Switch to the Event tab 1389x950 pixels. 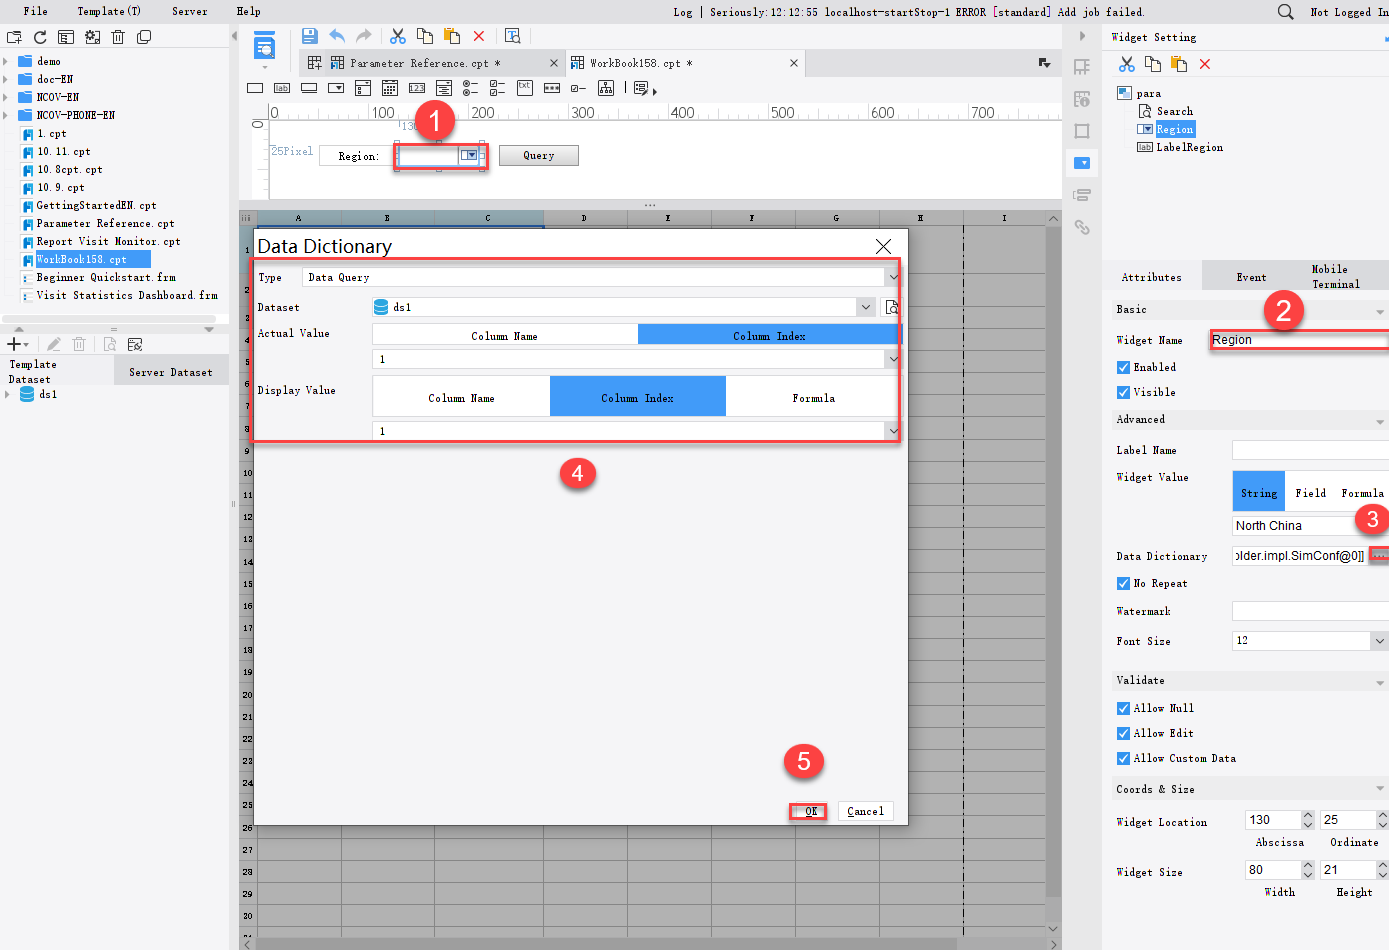click(x=1250, y=275)
